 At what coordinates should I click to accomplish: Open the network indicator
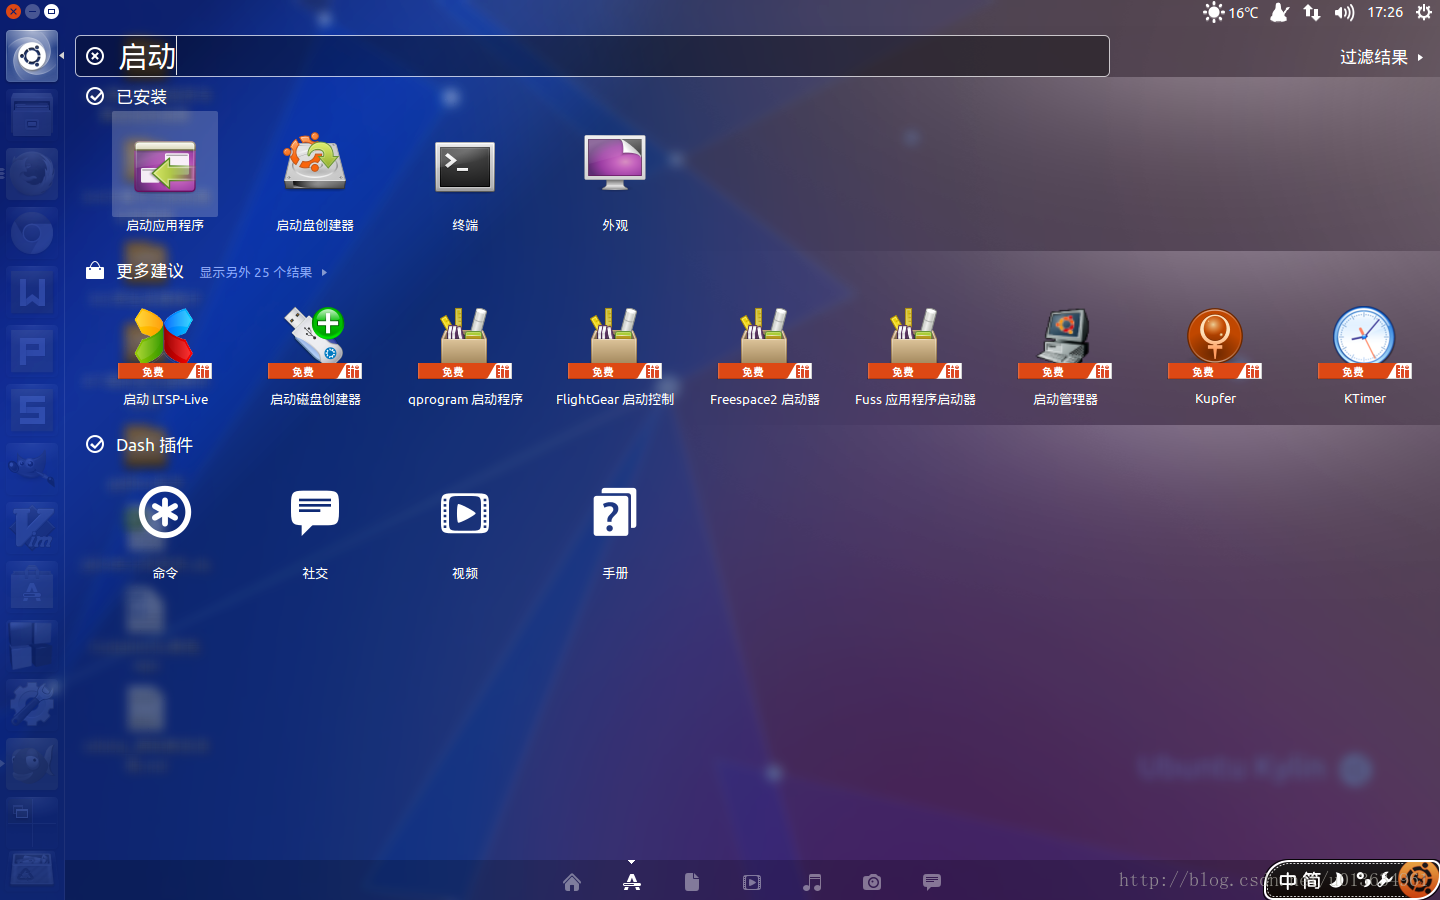point(1311,12)
